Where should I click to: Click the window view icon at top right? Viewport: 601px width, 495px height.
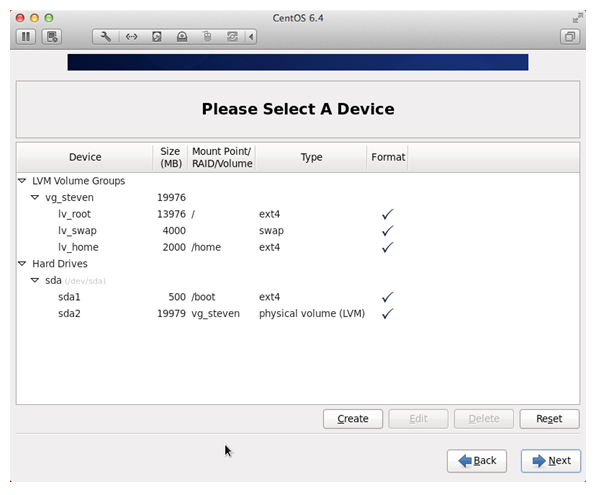(x=570, y=37)
